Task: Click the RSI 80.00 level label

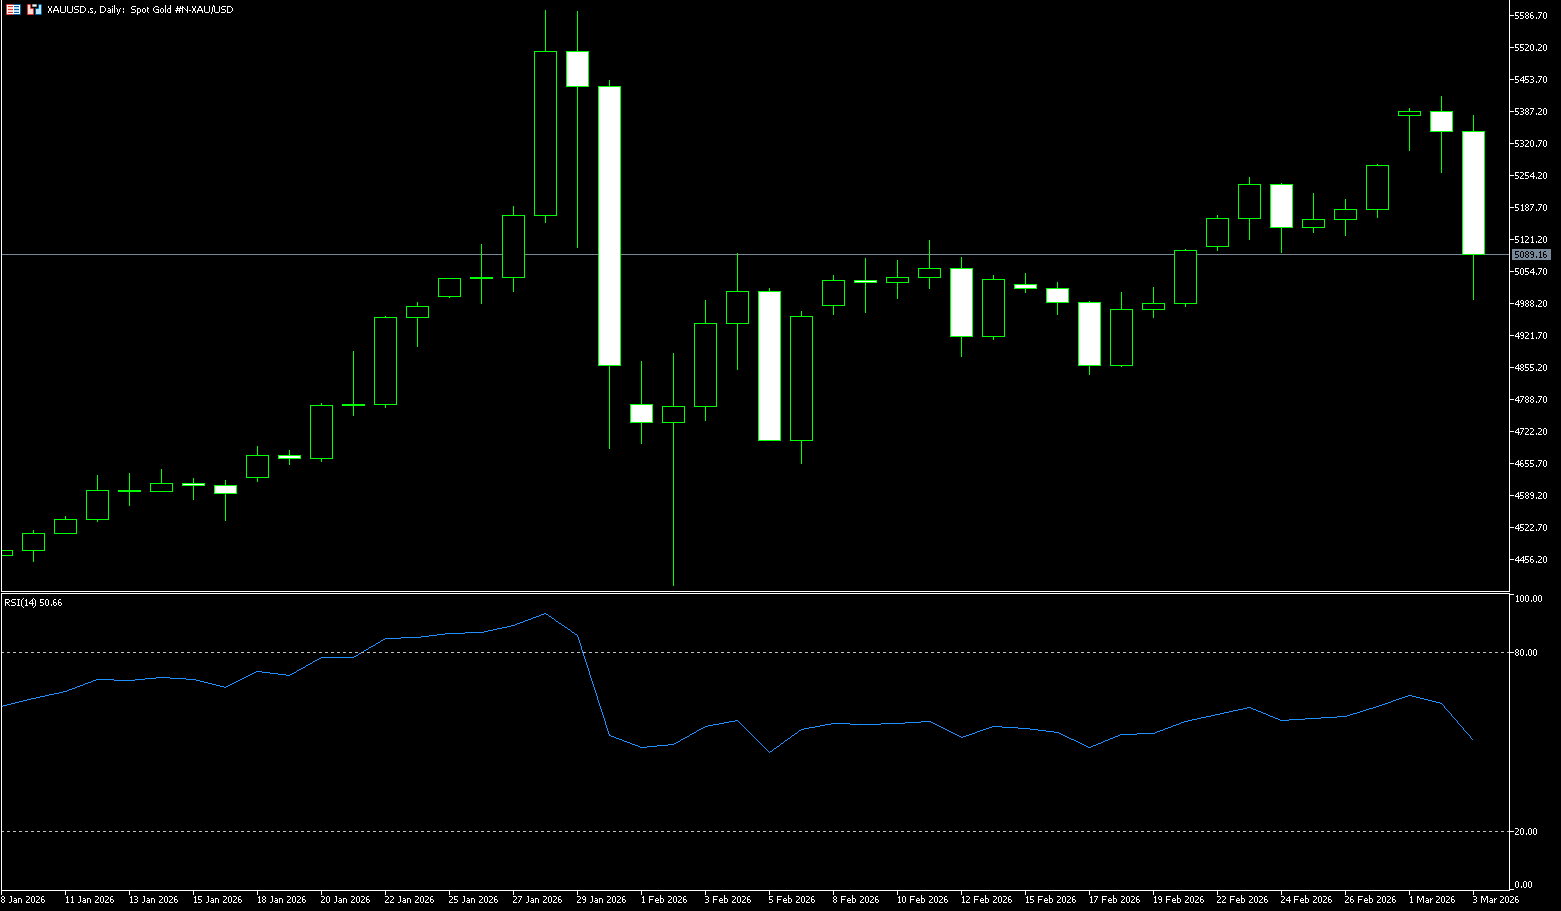Action: 1526,653
